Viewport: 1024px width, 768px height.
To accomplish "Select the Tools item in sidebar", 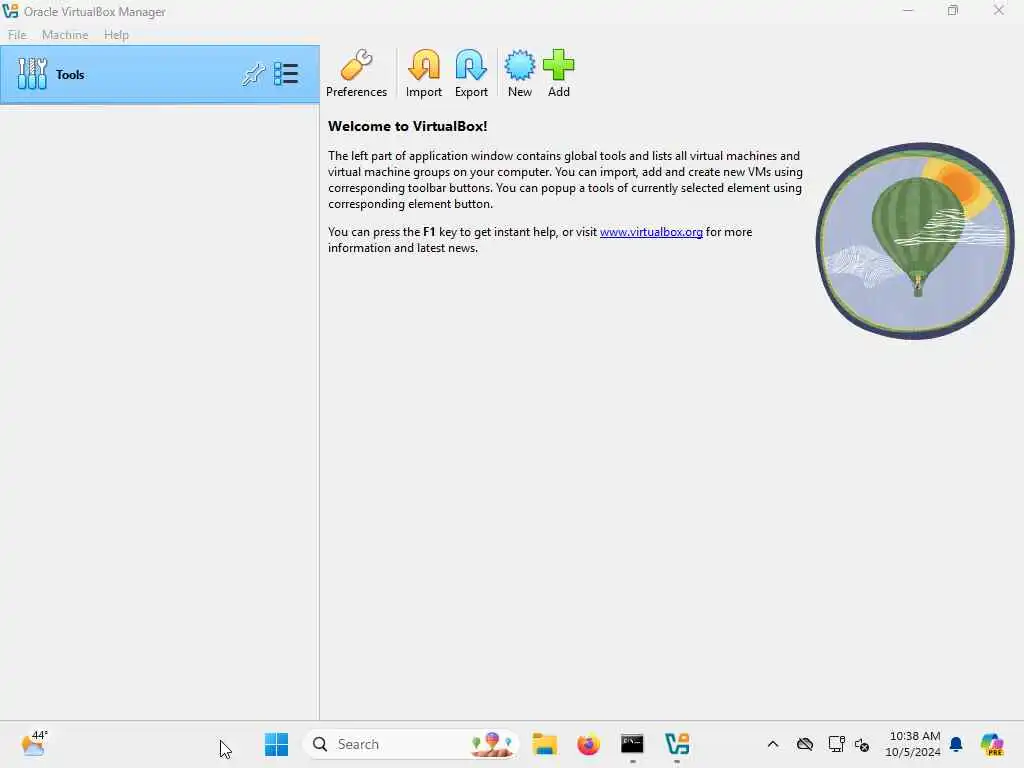I will (159, 74).
